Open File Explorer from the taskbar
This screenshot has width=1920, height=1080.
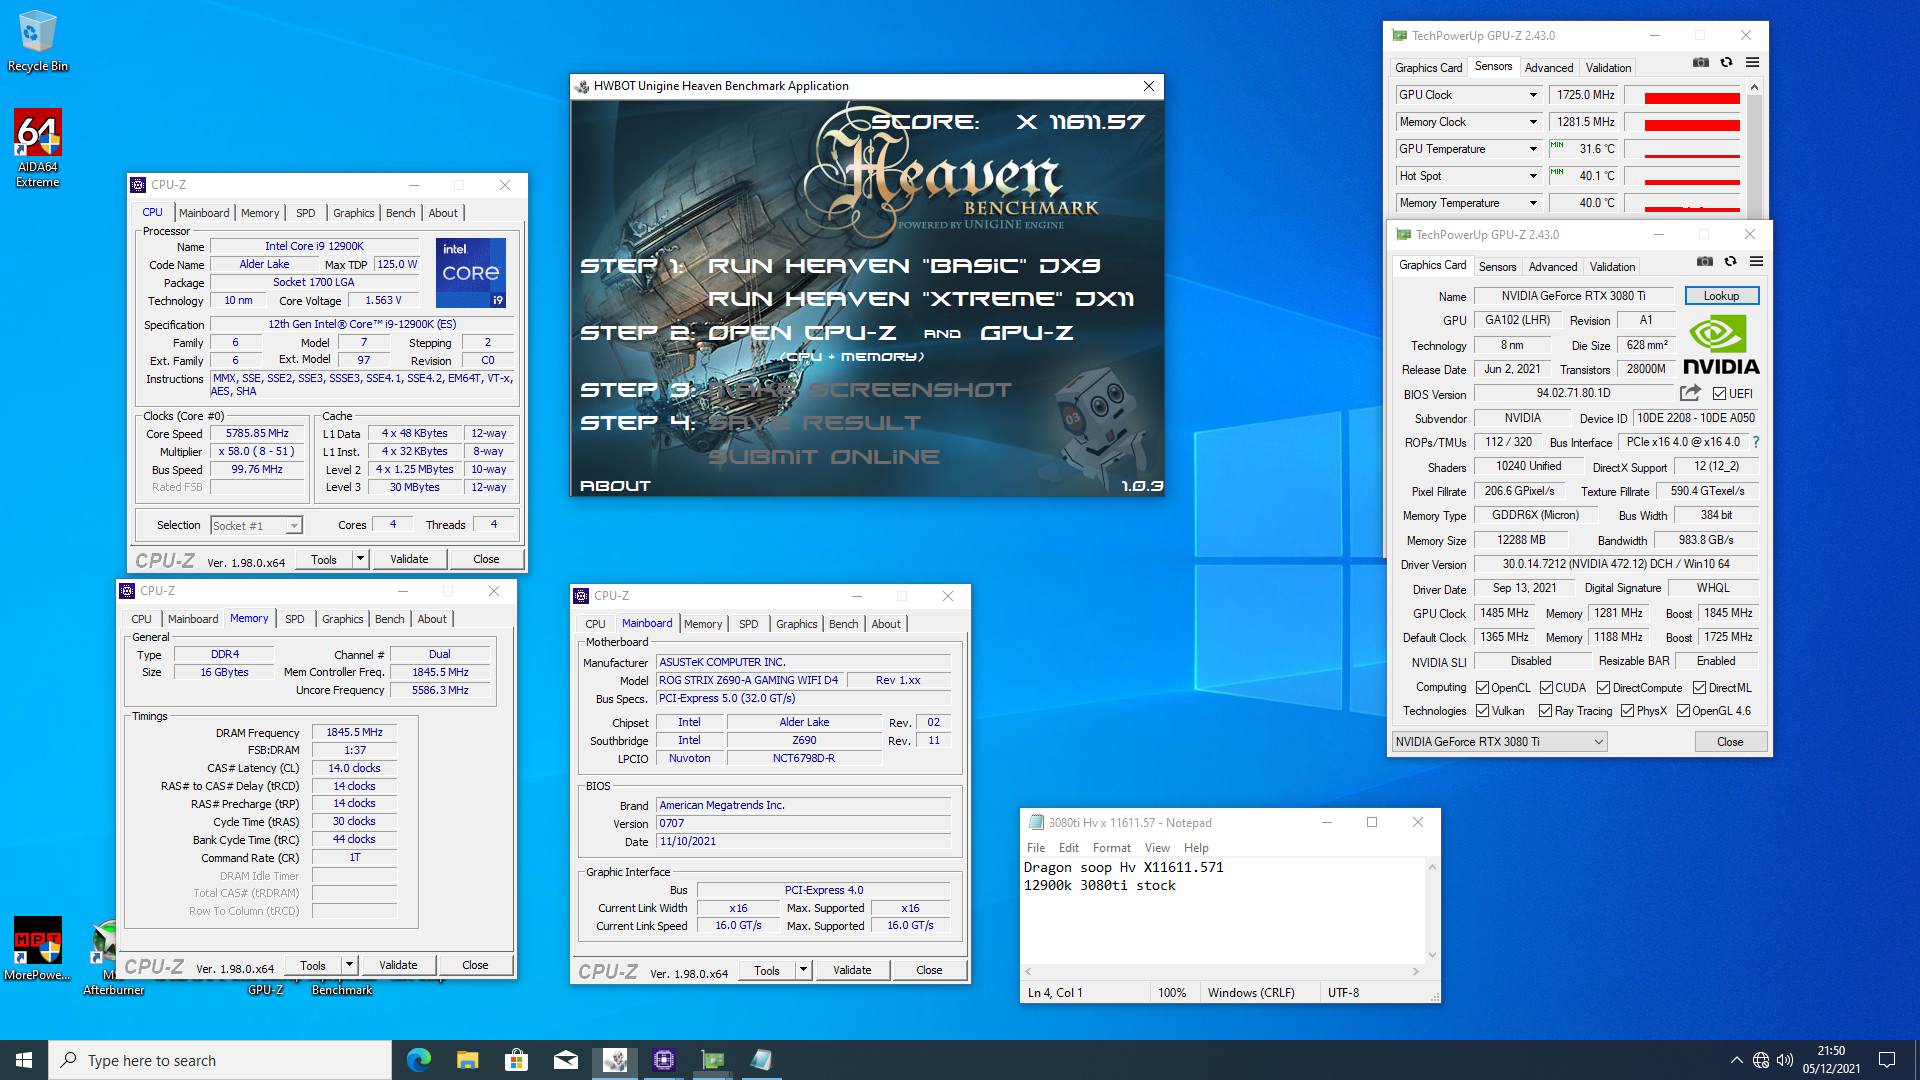(467, 1060)
